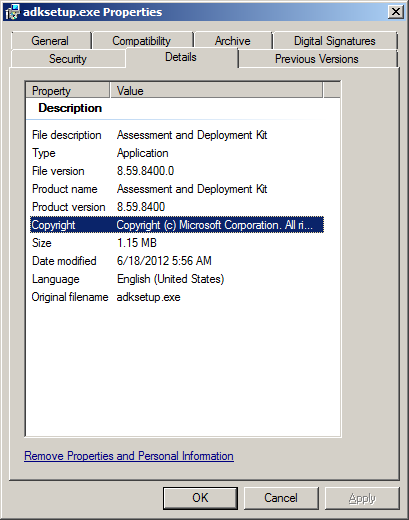Select the Archive tab
Viewport: 409px width, 520px height.
tap(233, 41)
